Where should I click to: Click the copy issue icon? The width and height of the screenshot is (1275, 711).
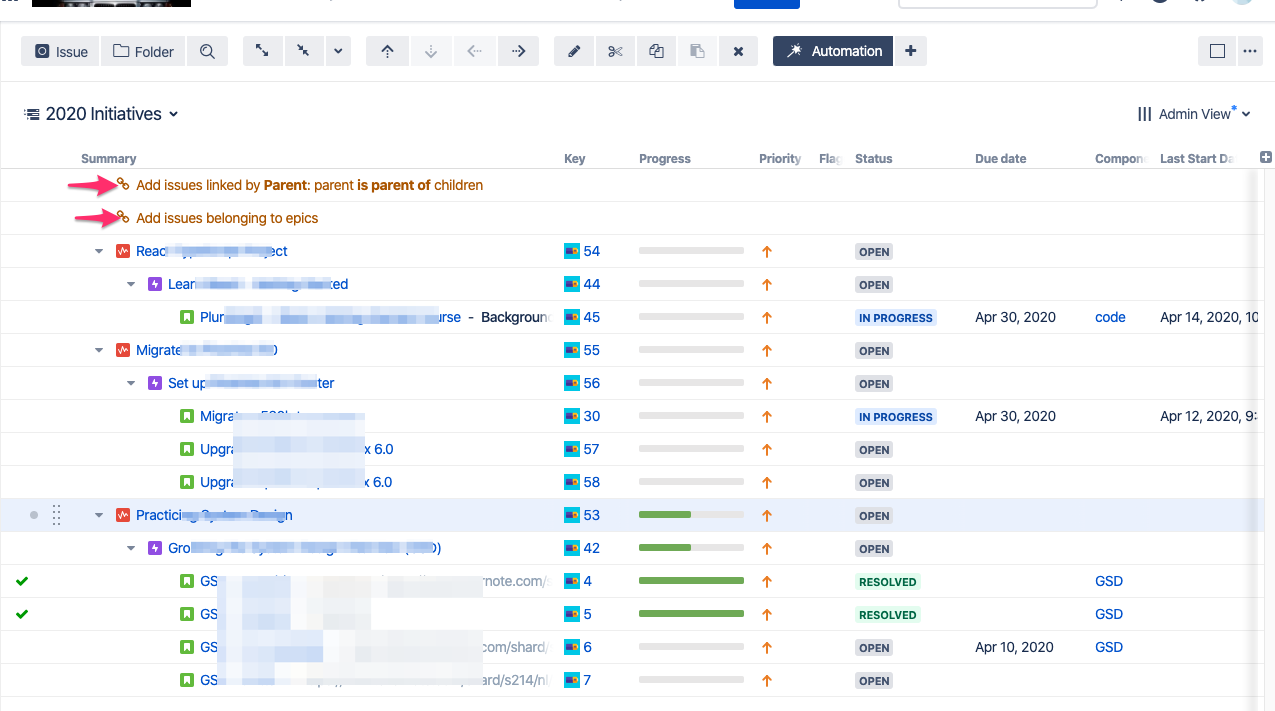coord(656,51)
